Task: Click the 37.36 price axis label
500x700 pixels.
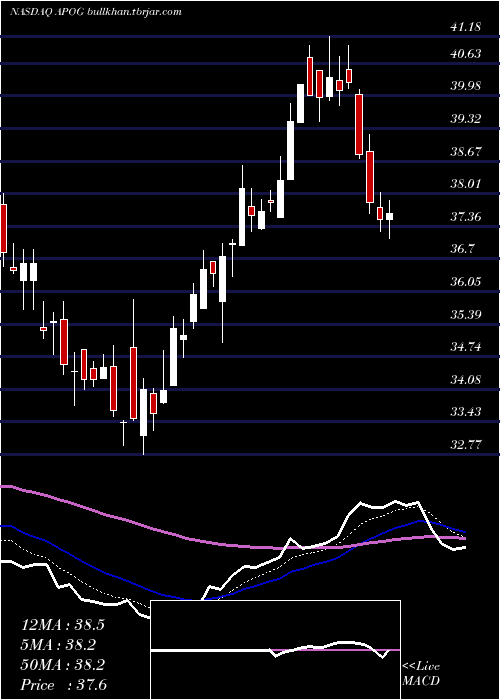Action: coord(466,217)
